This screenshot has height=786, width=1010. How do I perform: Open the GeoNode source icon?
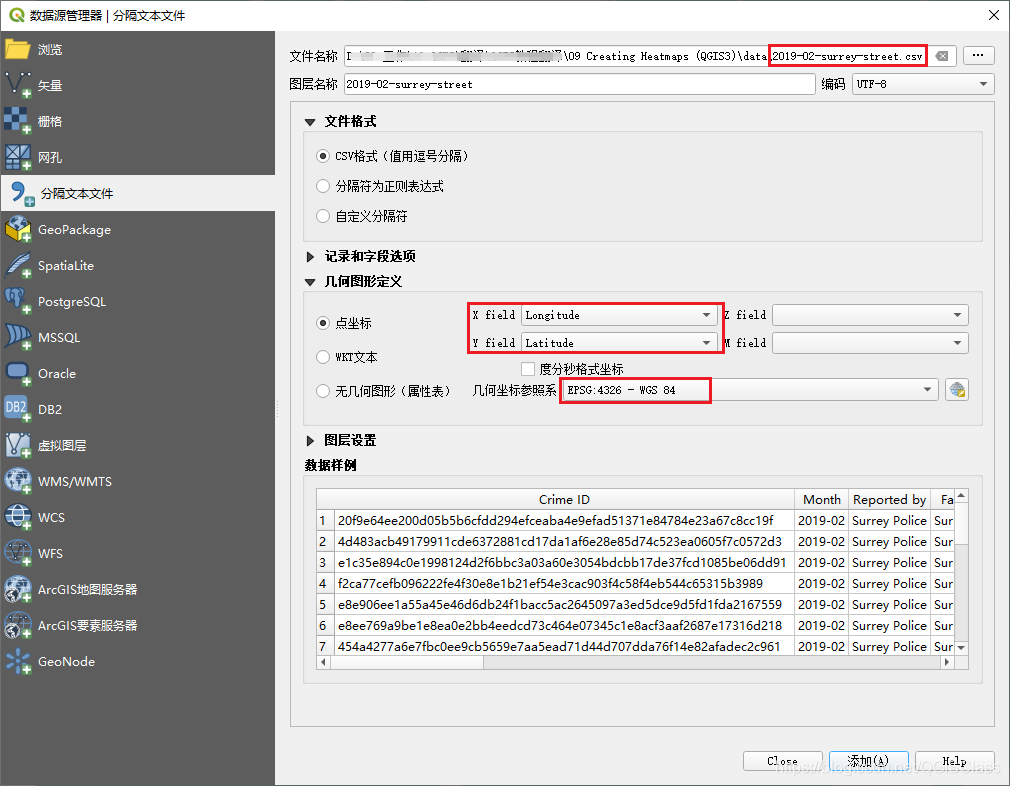click(17, 662)
